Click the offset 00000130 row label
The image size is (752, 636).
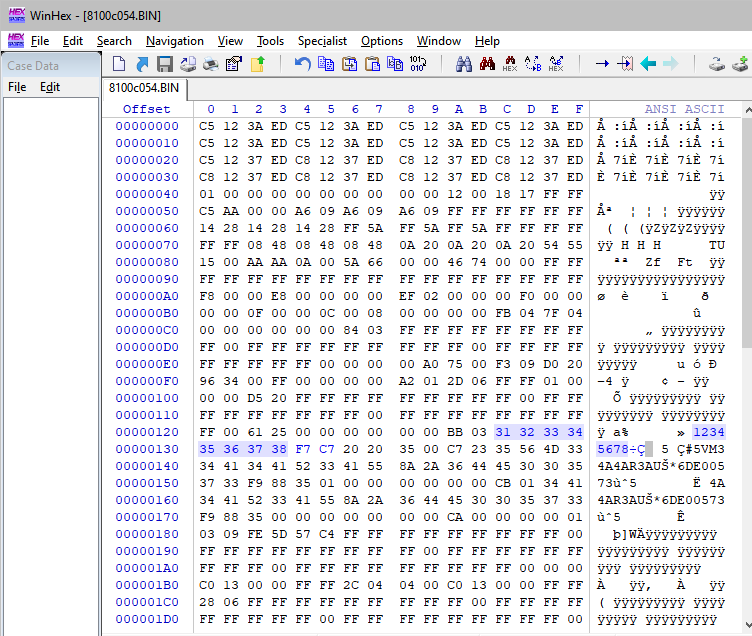click(x=147, y=449)
